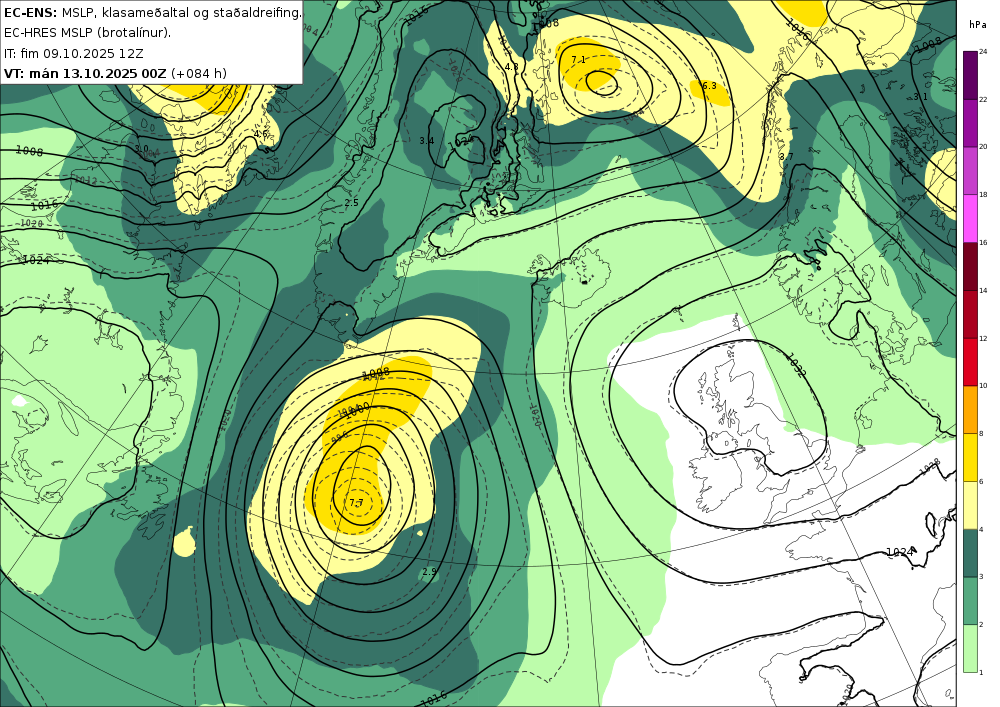
Task: Click the '(+084 h)' forecast hour text
Action: coord(199,73)
